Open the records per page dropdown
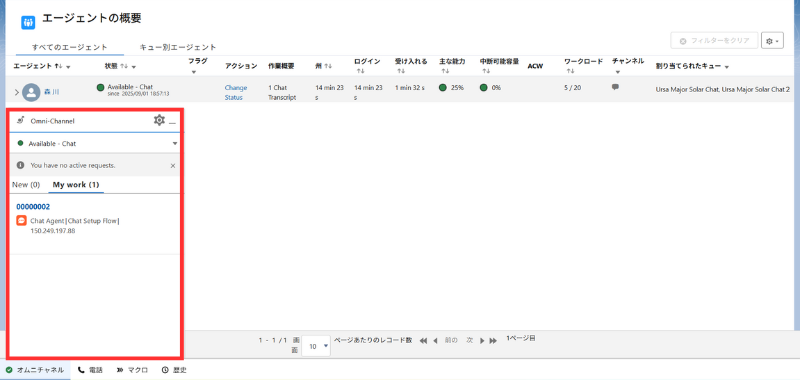The width and height of the screenshot is (800, 380). click(x=316, y=346)
